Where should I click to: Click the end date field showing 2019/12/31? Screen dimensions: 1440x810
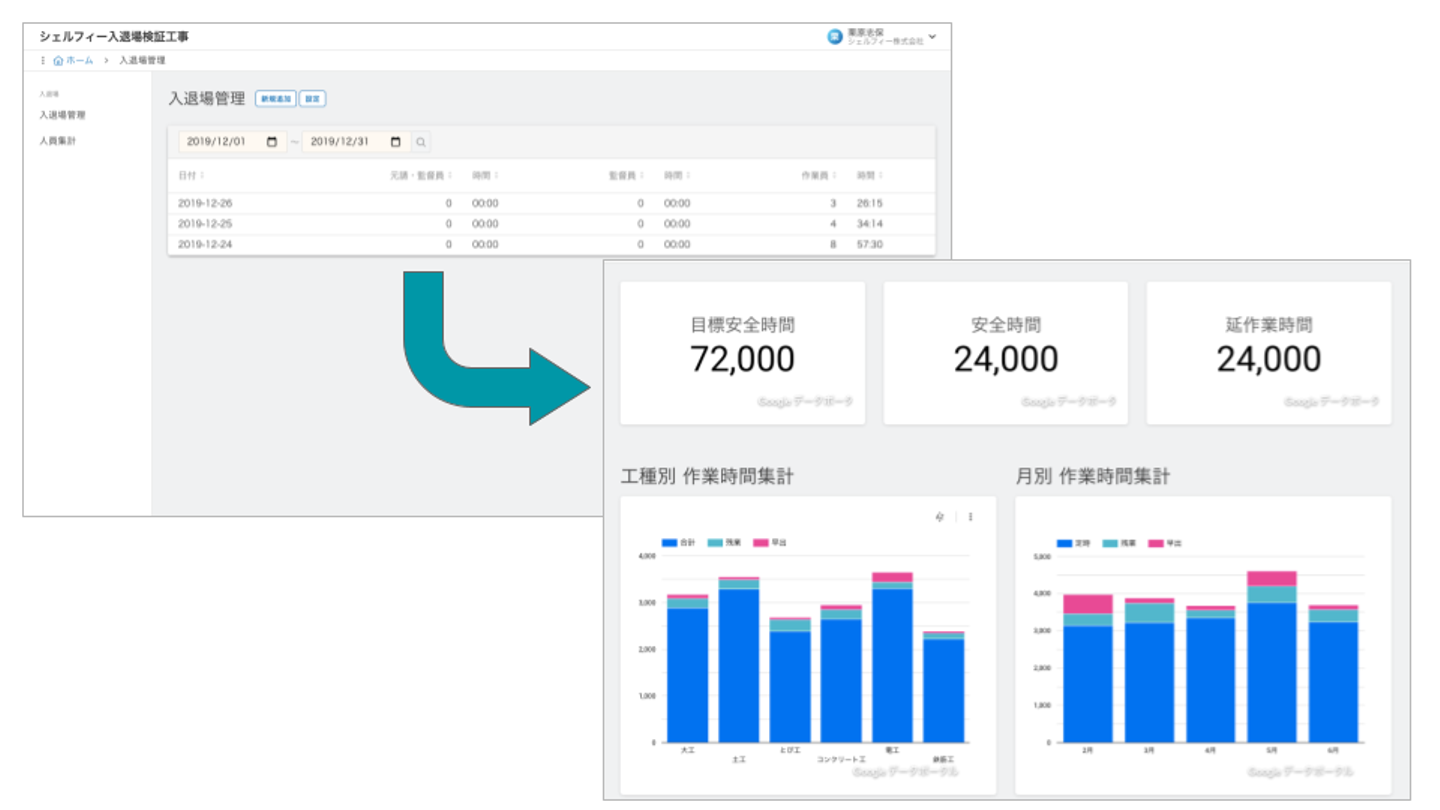point(356,142)
